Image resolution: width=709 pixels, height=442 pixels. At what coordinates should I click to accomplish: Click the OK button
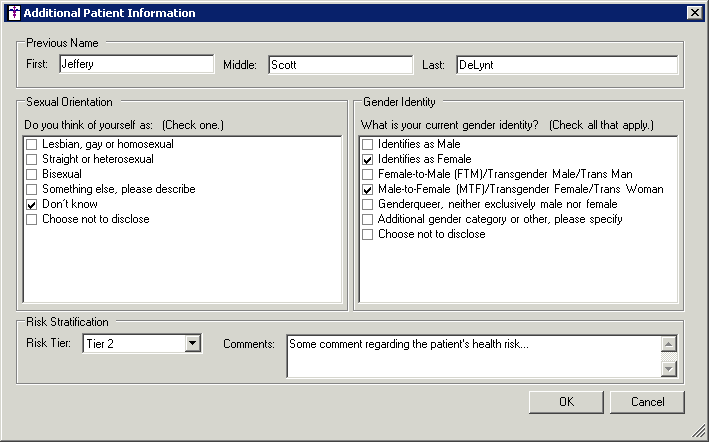point(566,402)
